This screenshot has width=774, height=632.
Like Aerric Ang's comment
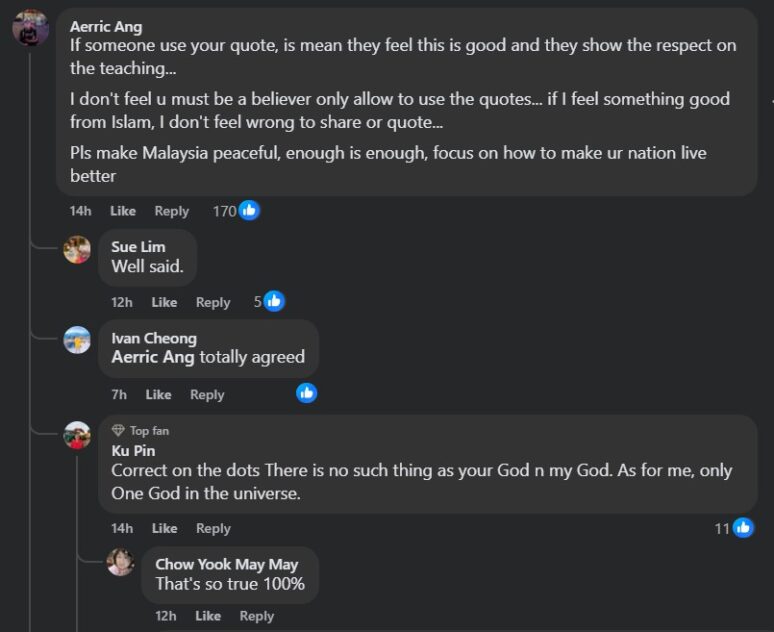coord(123,211)
